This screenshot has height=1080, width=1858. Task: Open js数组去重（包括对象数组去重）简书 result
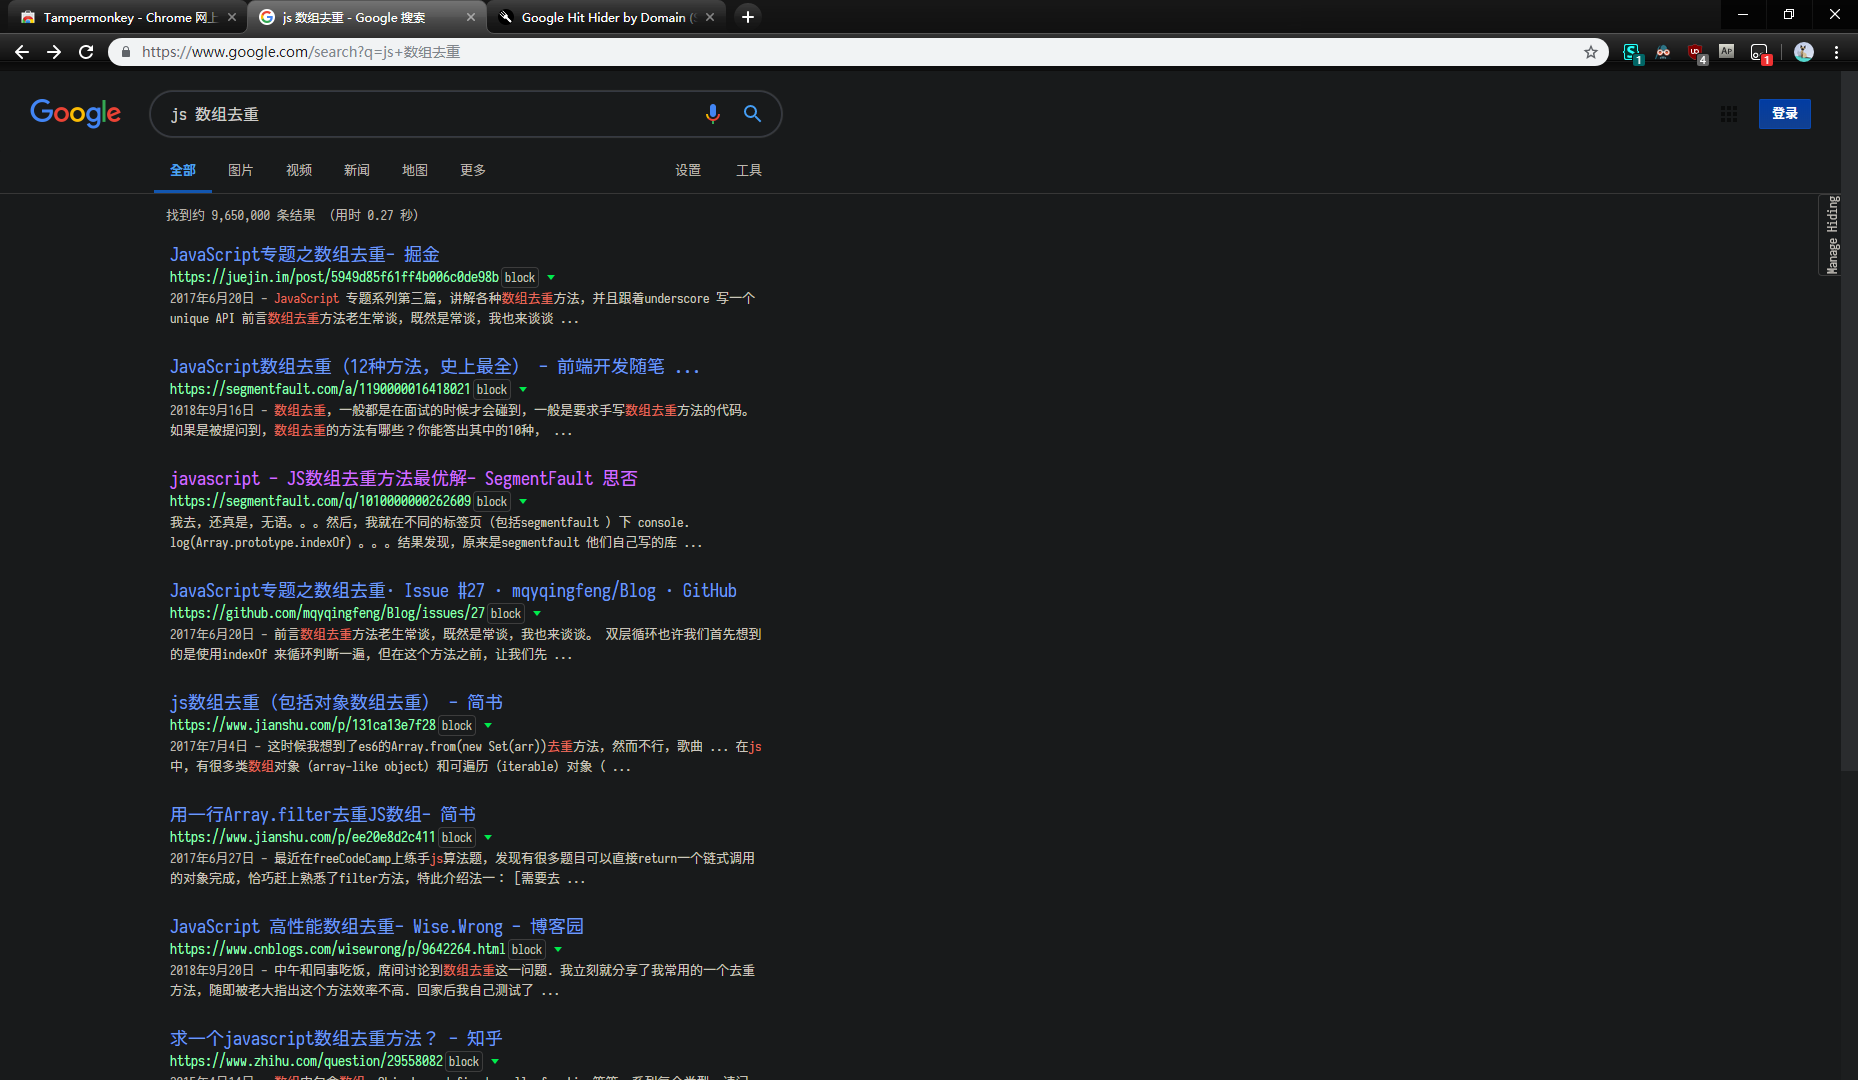(x=336, y=702)
